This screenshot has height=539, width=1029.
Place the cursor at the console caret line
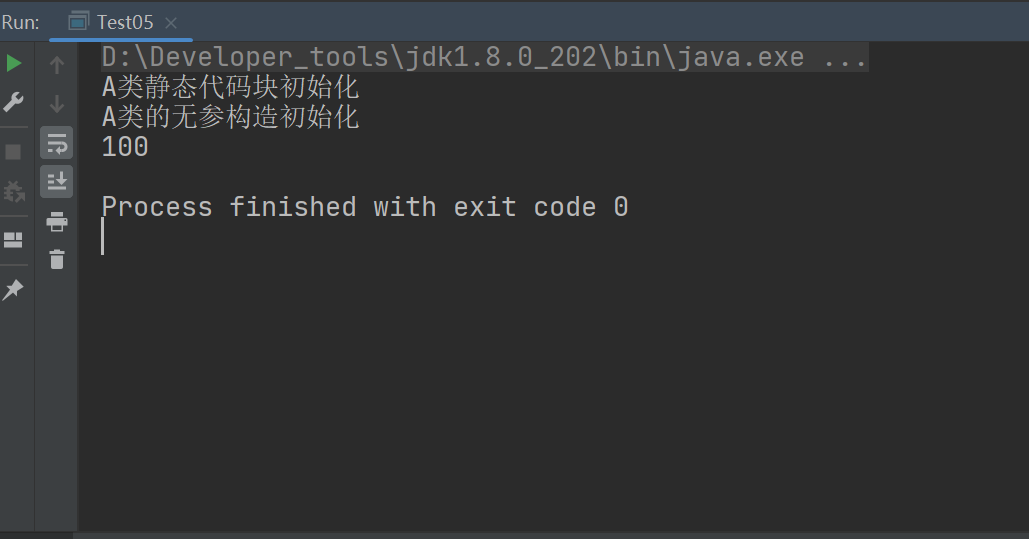(103, 237)
